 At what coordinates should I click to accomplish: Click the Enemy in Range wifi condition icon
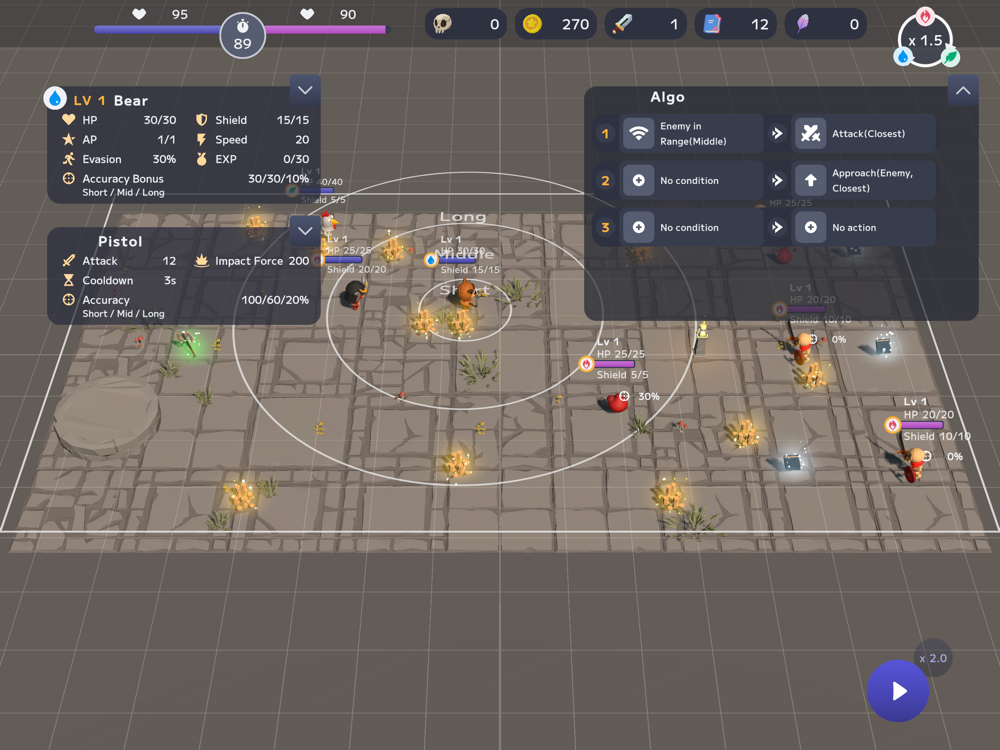(x=638, y=133)
